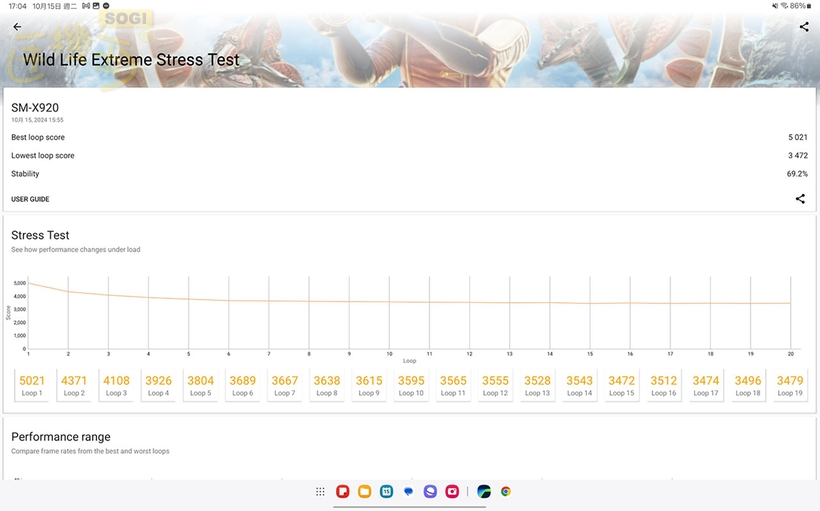Launch Samsung Internet browser from taskbar
820x511 pixels.
(430, 491)
